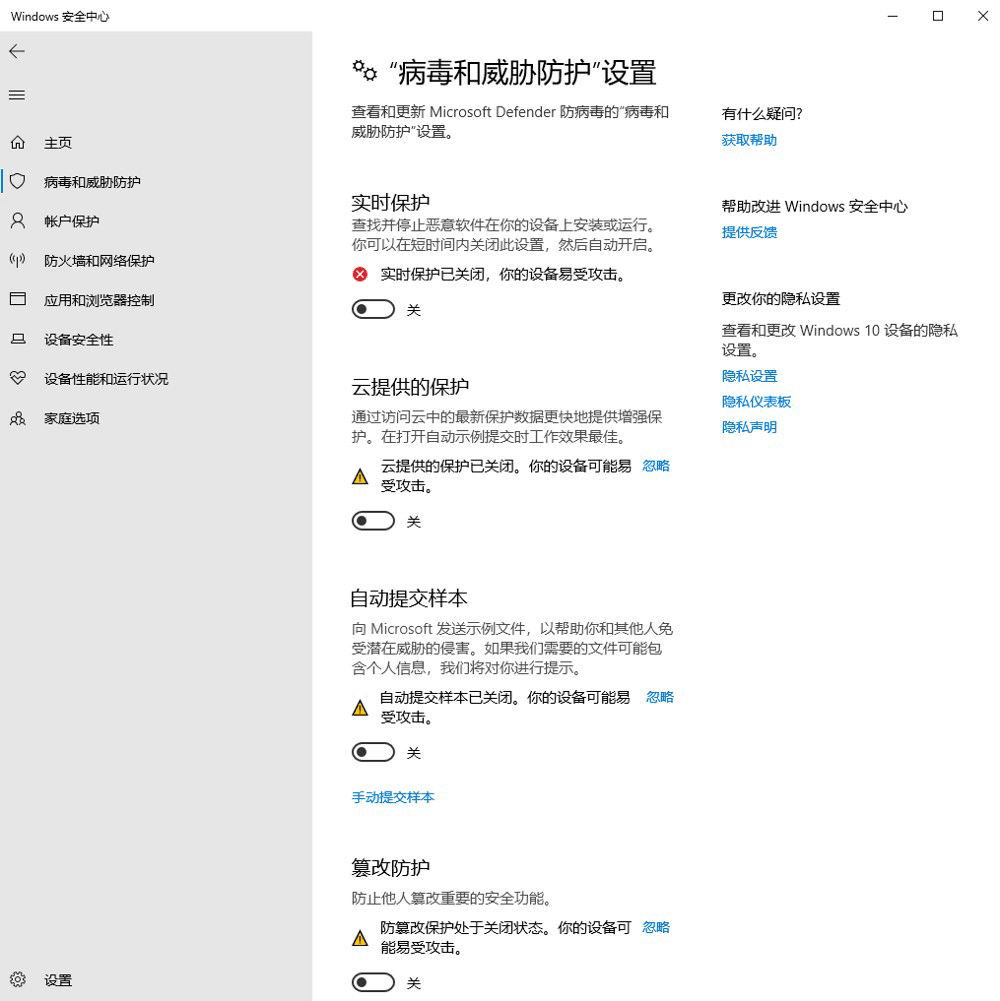Click the home icon beside 主页
1000x1001 pixels.
tap(18, 142)
